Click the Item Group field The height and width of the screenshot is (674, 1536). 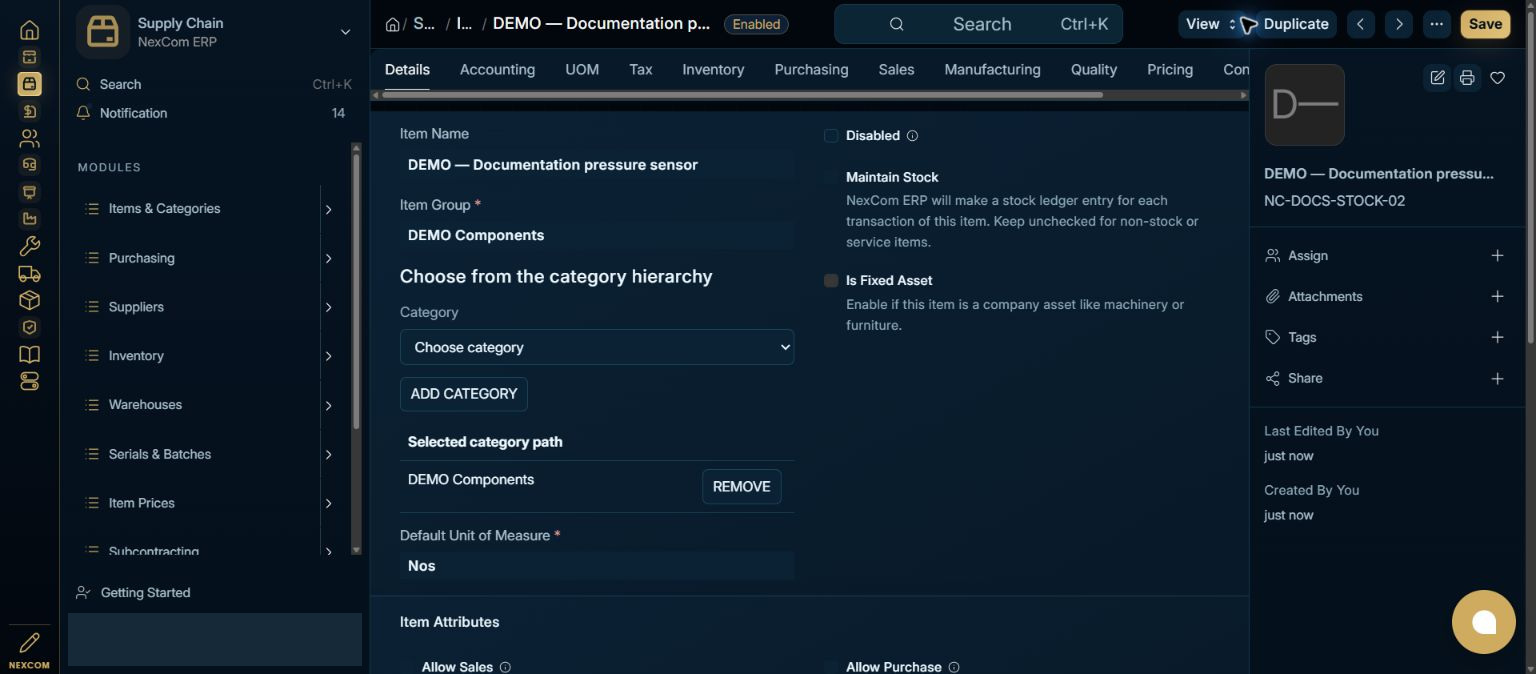597,235
